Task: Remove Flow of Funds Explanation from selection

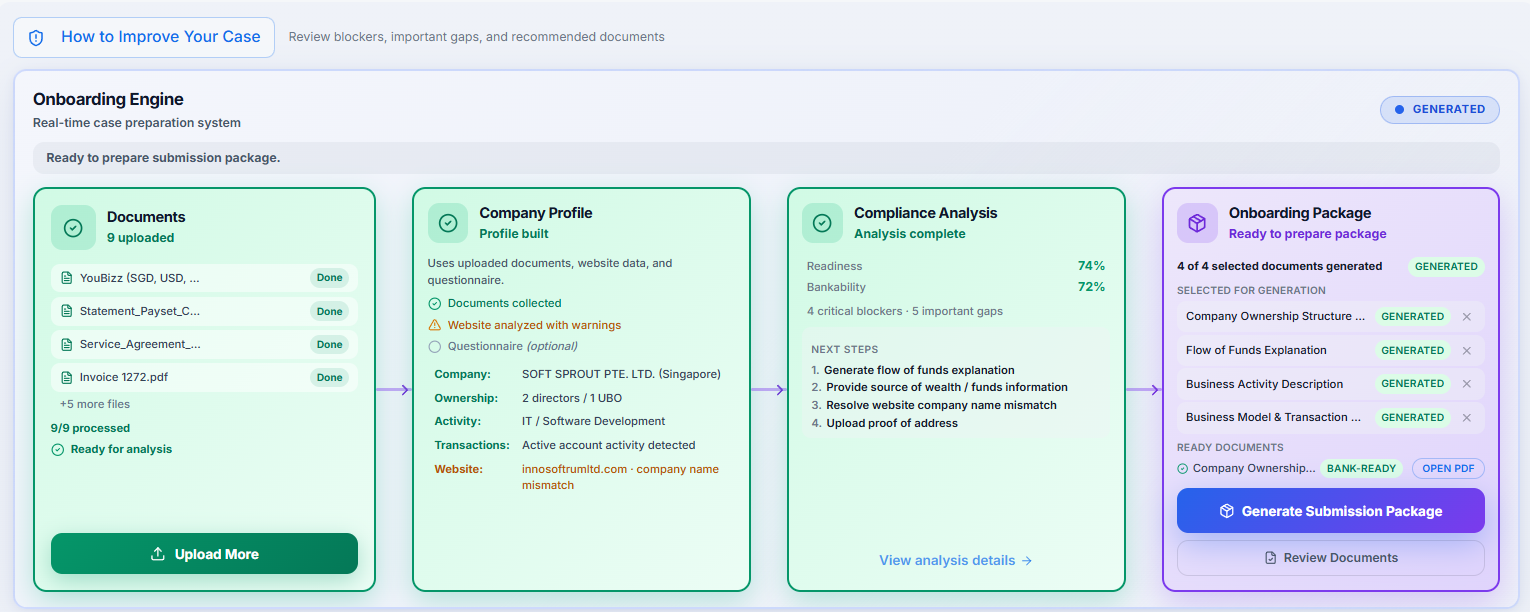Action: [x=1467, y=351]
